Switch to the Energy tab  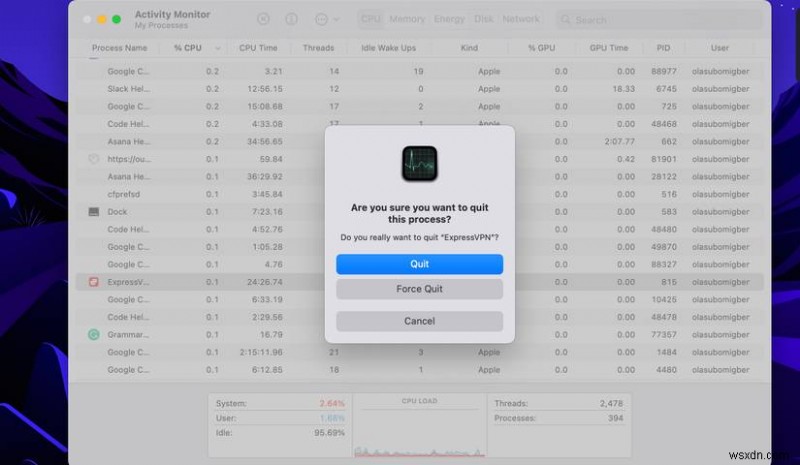[x=449, y=19]
